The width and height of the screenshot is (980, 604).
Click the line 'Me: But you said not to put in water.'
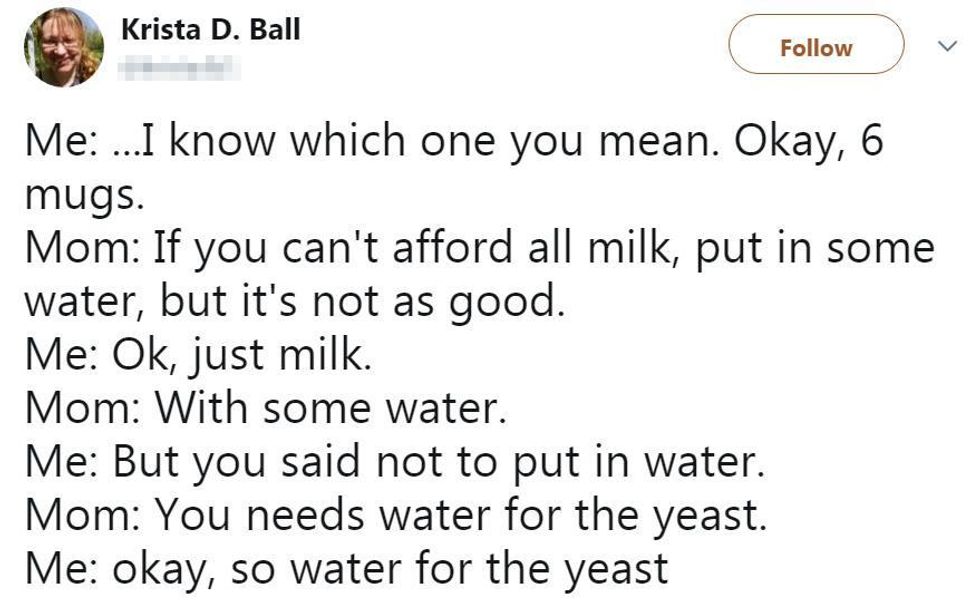(394, 462)
